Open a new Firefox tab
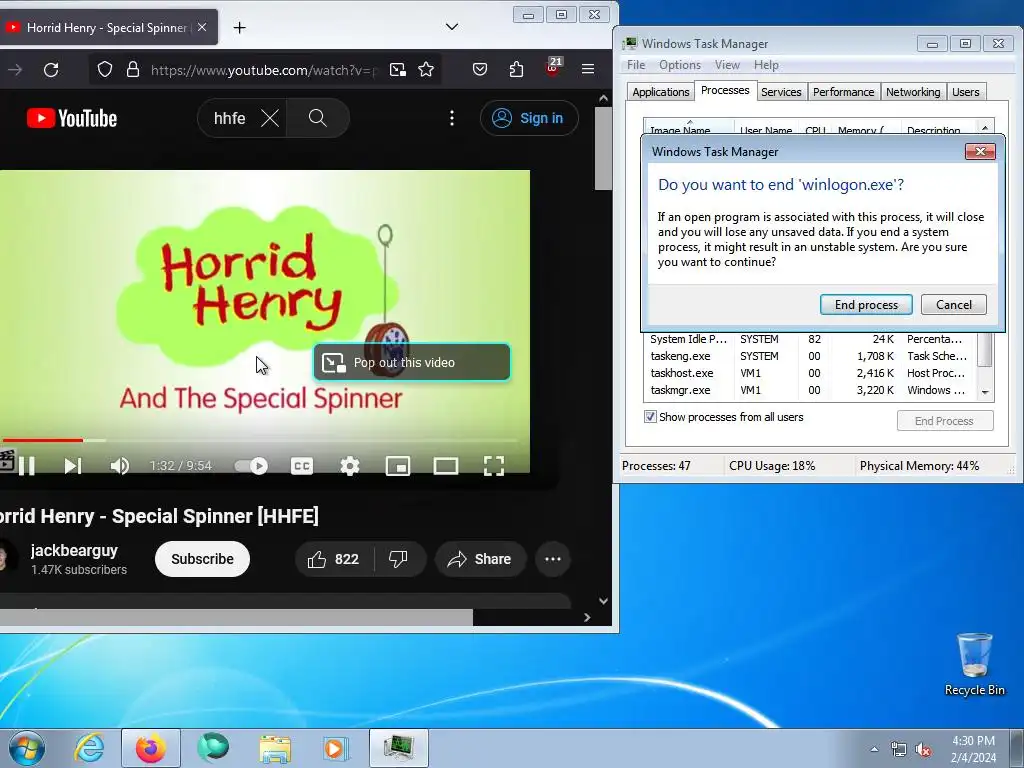This screenshot has height=768, width=1024. tap(240, 27)
